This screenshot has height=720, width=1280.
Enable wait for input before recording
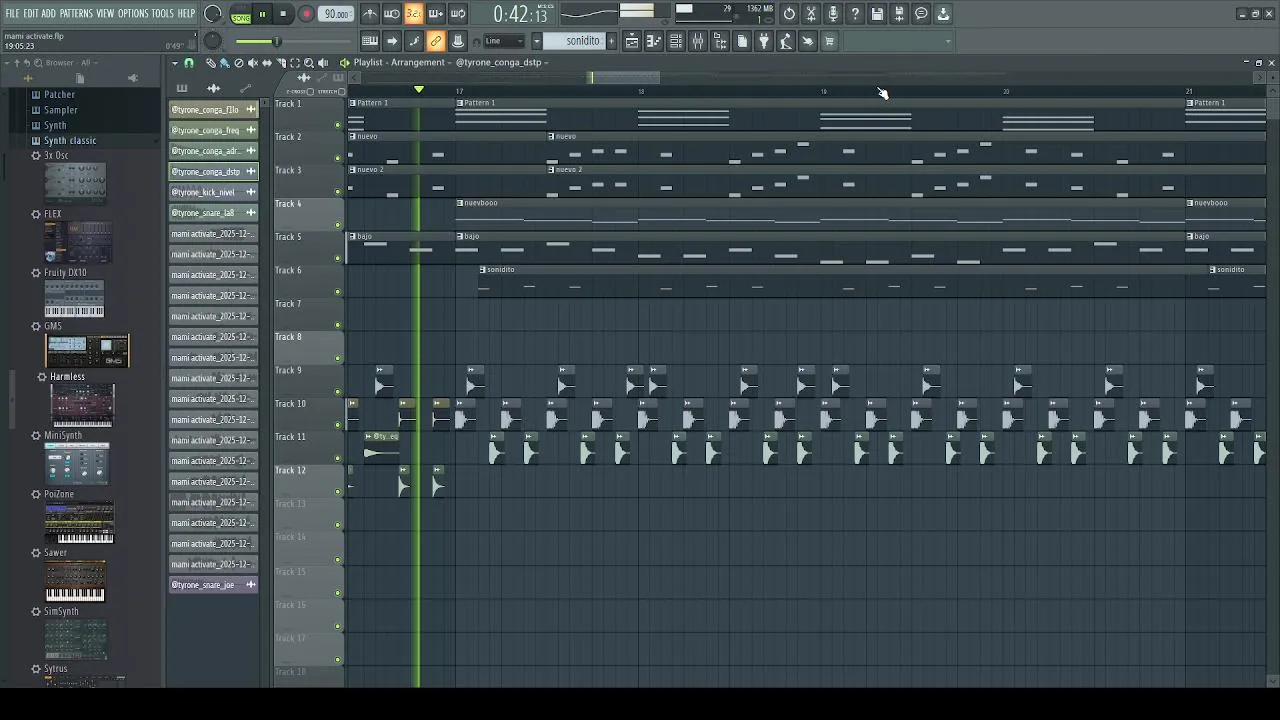[x=392, y=14]
